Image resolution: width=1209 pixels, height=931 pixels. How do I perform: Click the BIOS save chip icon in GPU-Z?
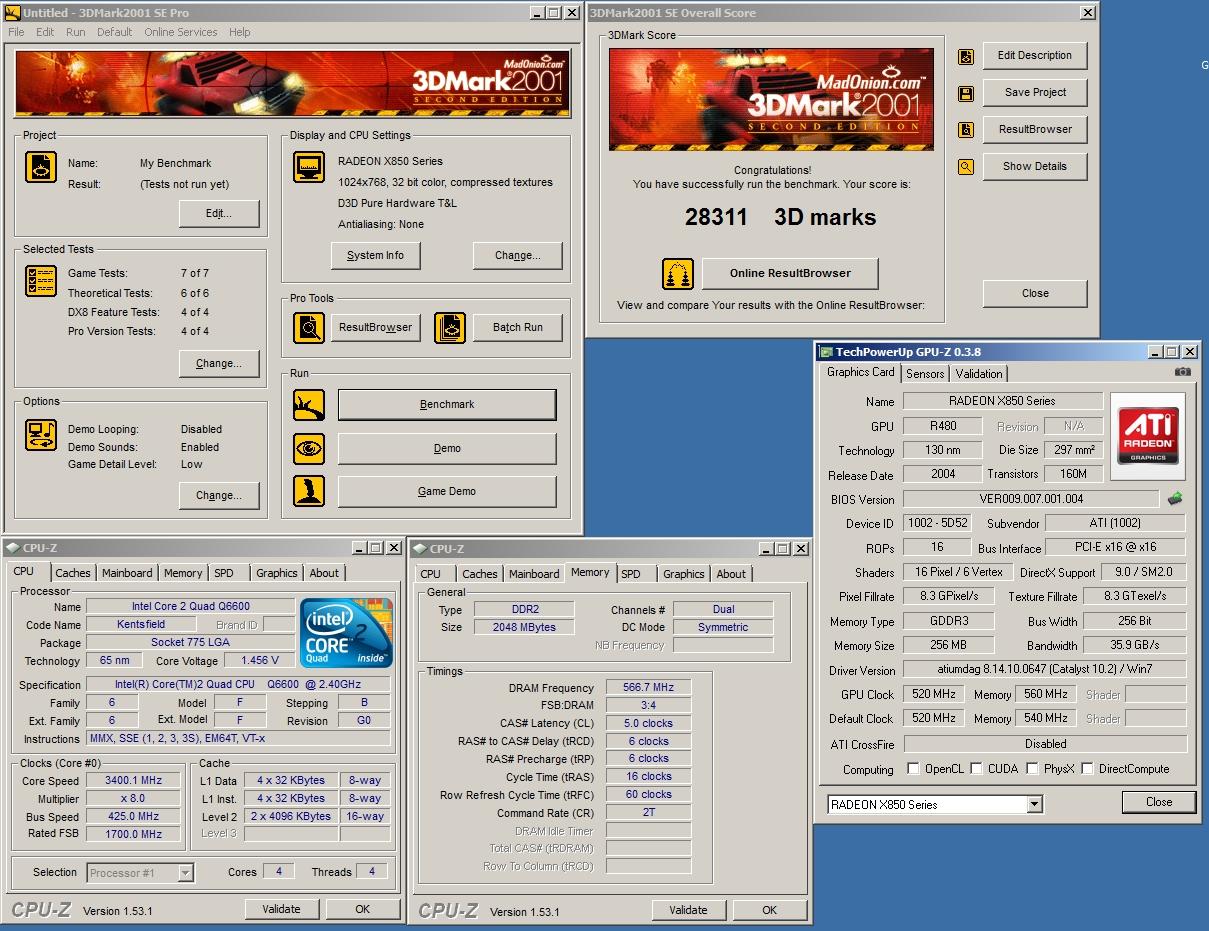[1176, 498]
